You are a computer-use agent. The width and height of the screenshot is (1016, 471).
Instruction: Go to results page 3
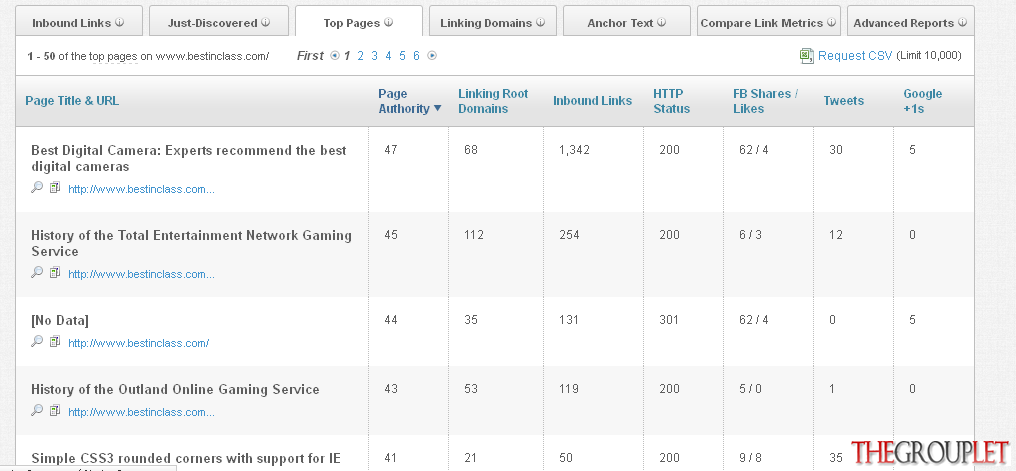[374, 56]
